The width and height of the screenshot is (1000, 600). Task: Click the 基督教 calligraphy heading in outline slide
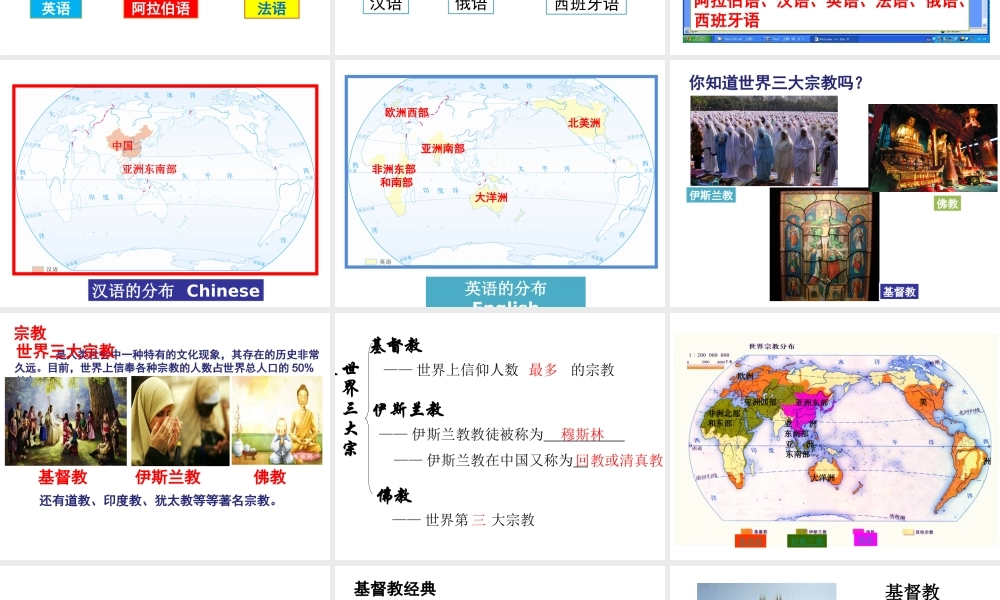click(x=396, y=346)
